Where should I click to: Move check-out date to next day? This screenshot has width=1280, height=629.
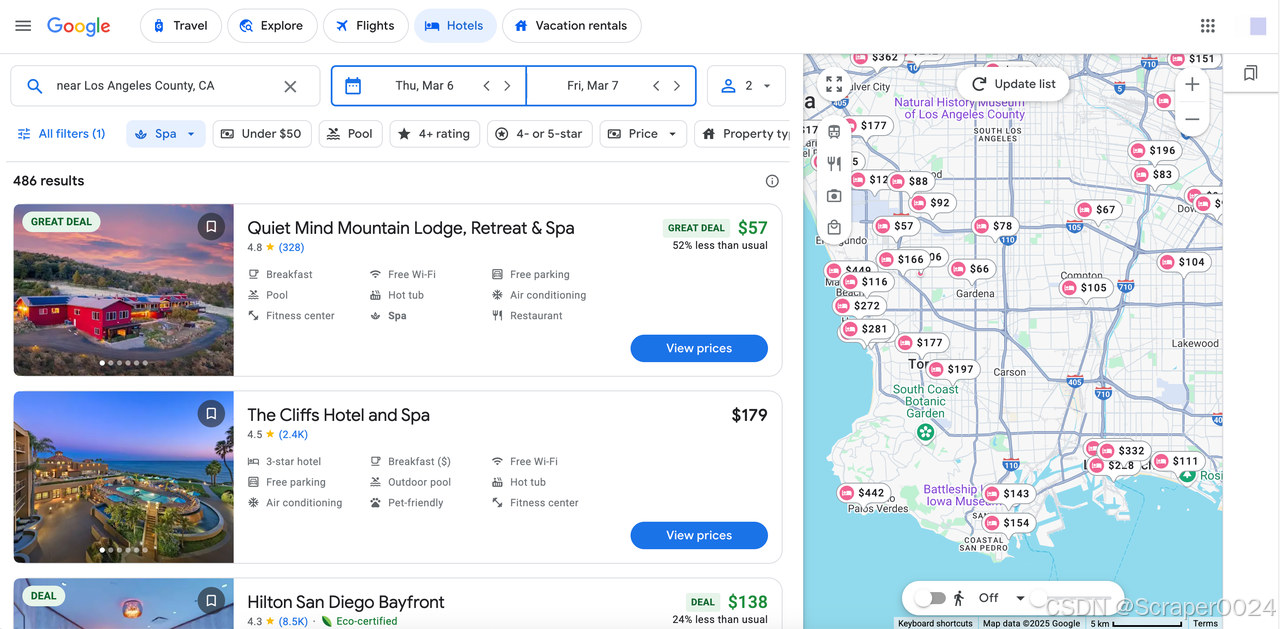[677, 86]
